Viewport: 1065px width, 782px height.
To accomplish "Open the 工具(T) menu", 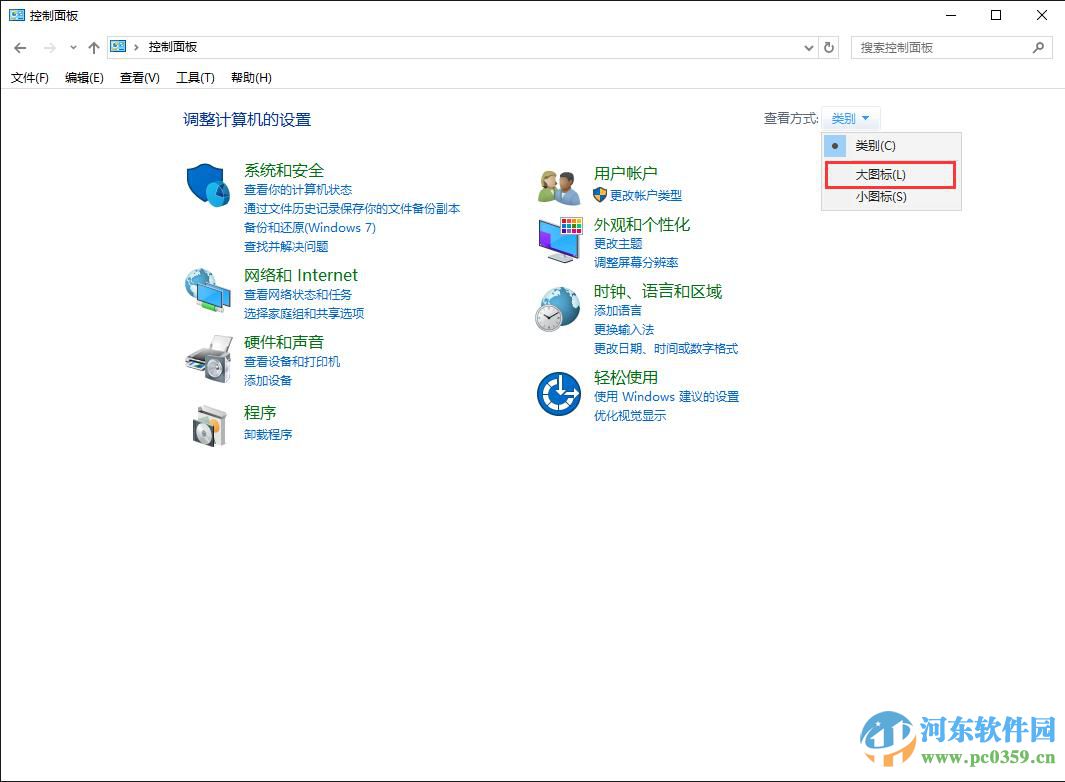I will pyautogui.click(x=194, y=78).
